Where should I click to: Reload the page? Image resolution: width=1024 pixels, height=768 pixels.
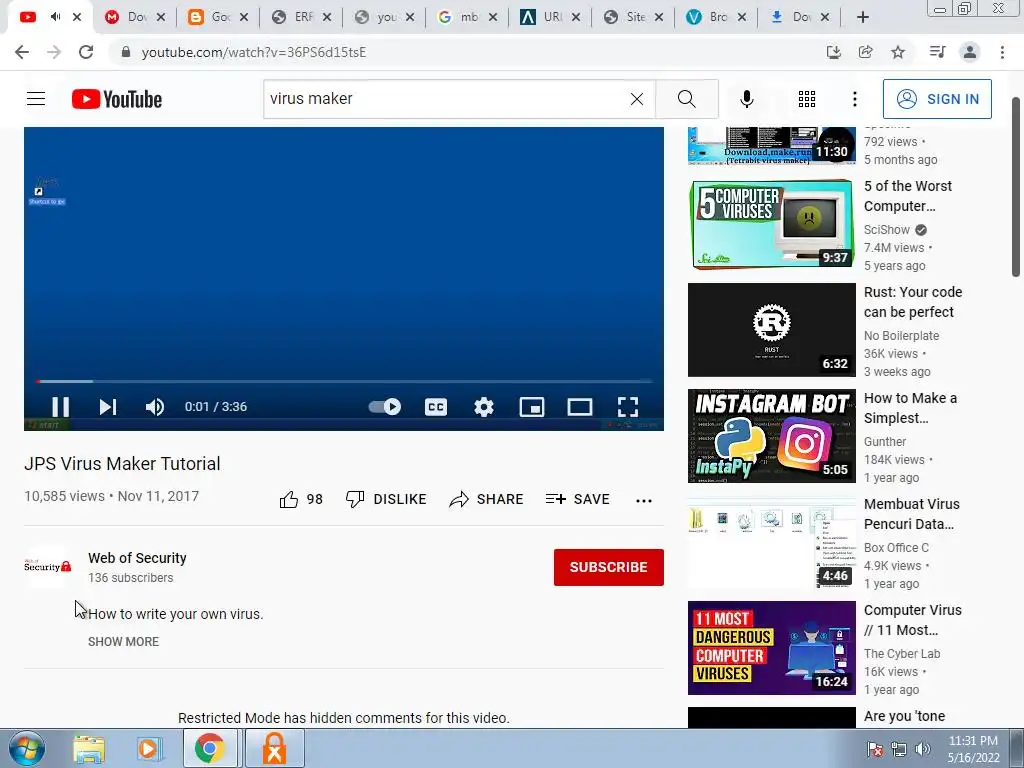tap(86, 52)
